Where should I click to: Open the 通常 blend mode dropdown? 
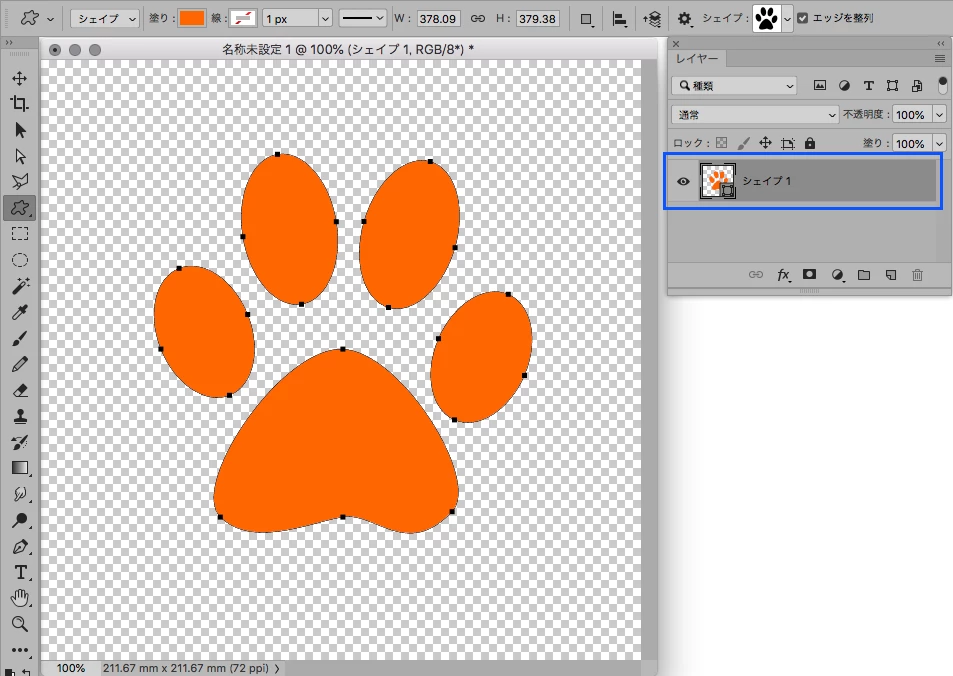click(755, 114)
